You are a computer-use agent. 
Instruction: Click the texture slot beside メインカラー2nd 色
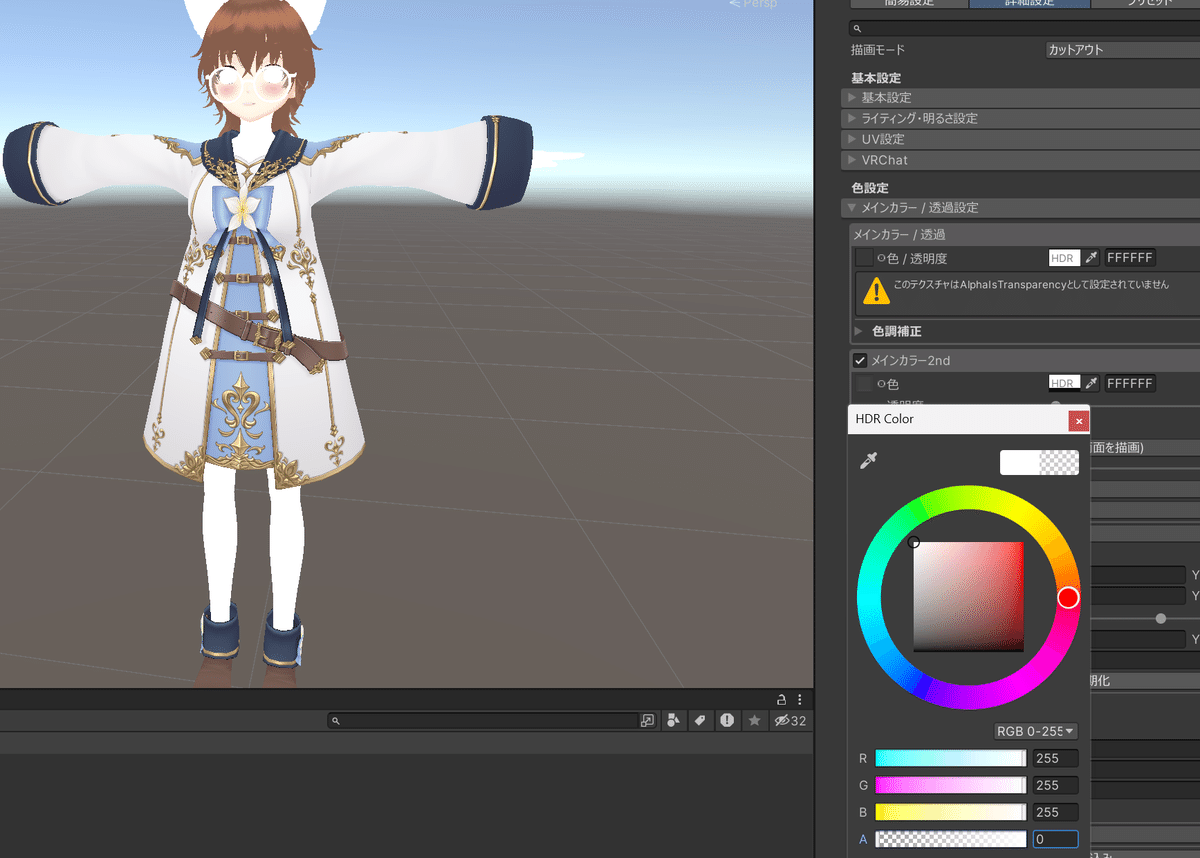[x=863, y=383]
